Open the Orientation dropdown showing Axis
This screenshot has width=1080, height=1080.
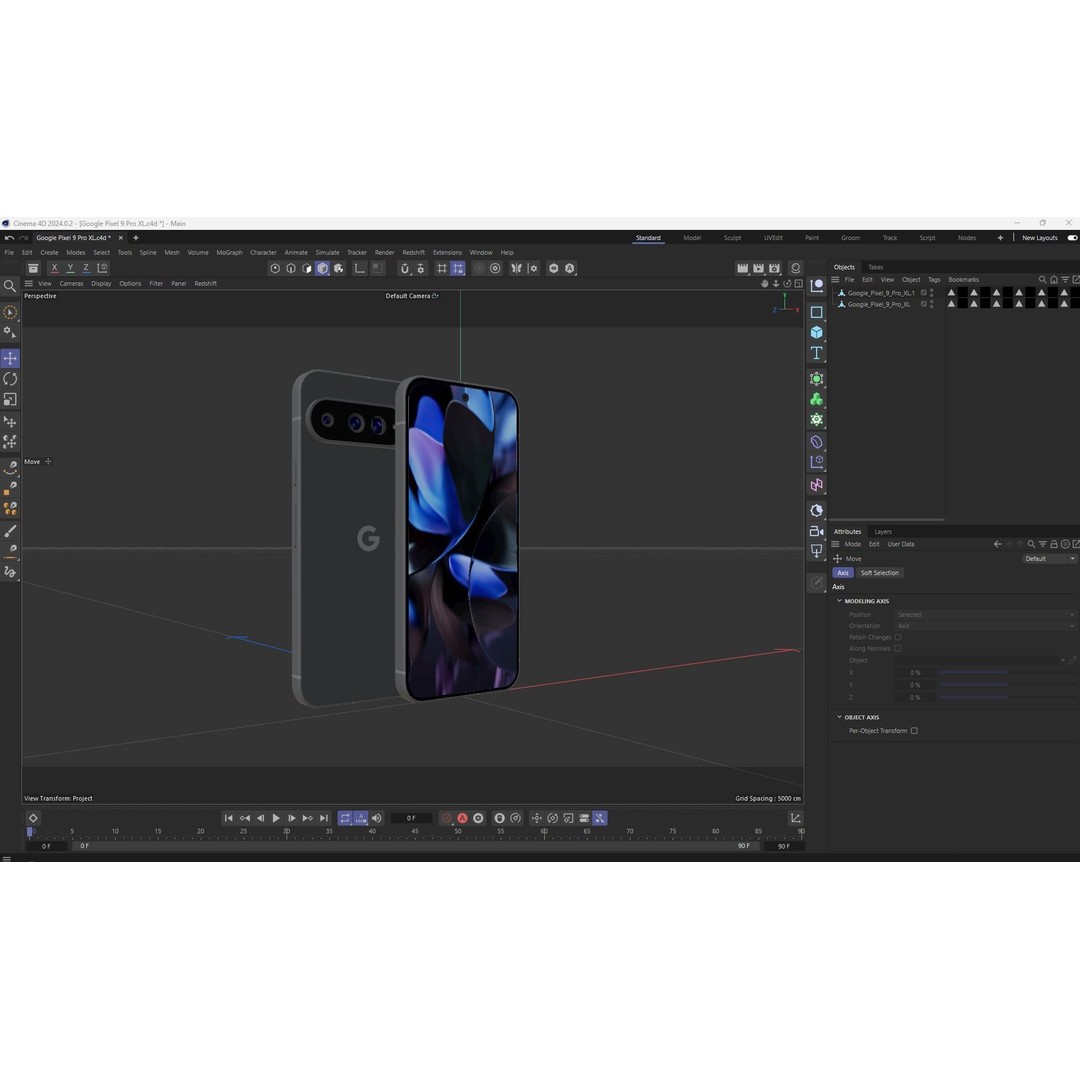pos(986,626)
